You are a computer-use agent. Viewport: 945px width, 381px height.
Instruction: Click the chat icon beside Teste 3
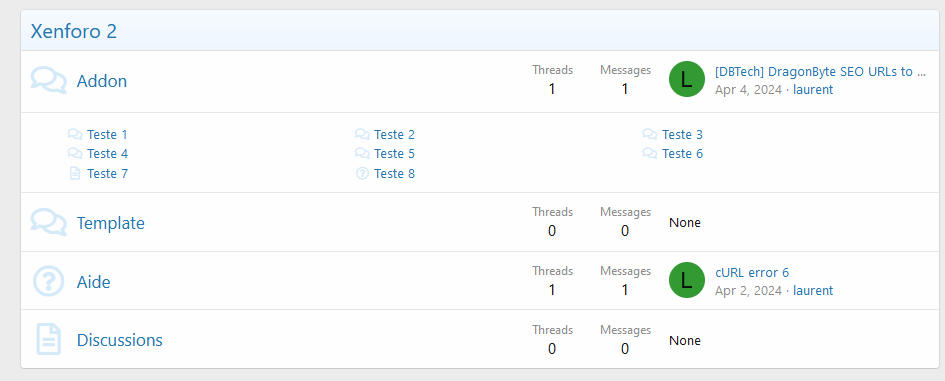point(650,134)
